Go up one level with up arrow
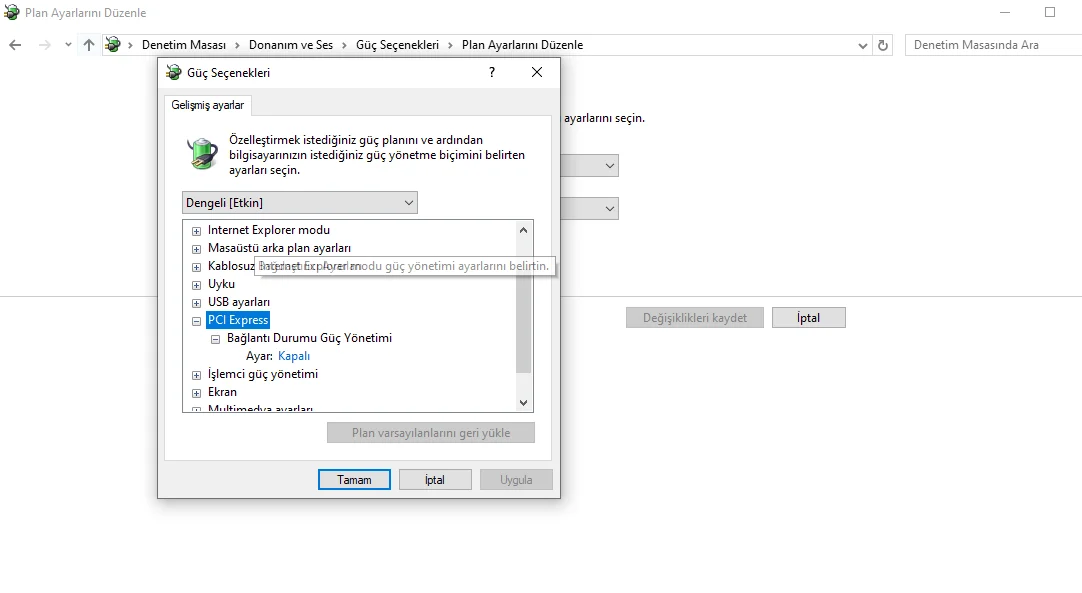 pyautogui.click(x=89, y=45)
